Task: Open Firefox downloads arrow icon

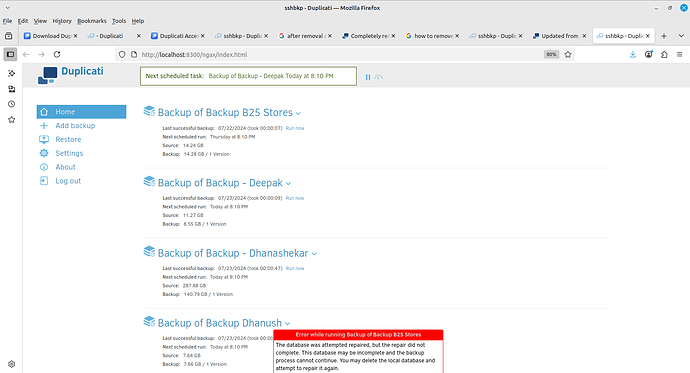Action: [x=633, y=55]
